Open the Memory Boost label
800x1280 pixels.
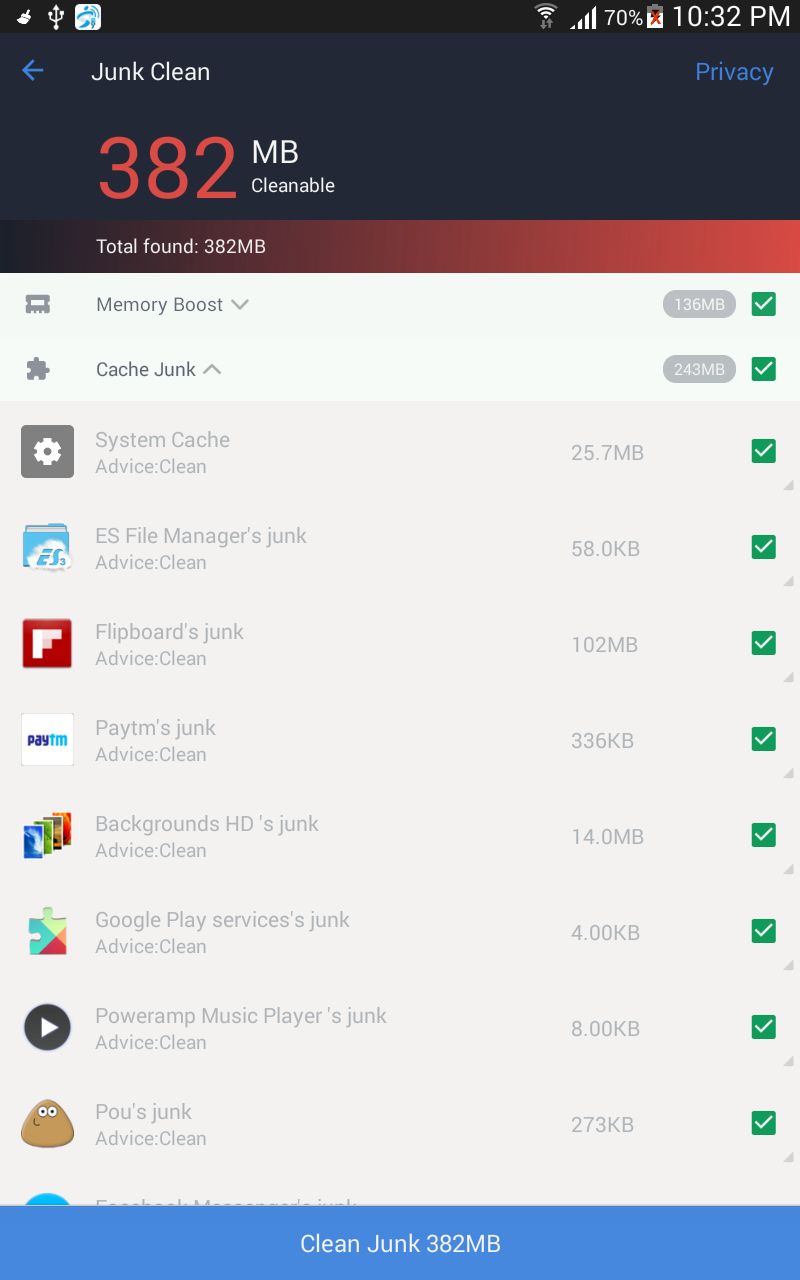coord(159,305)
